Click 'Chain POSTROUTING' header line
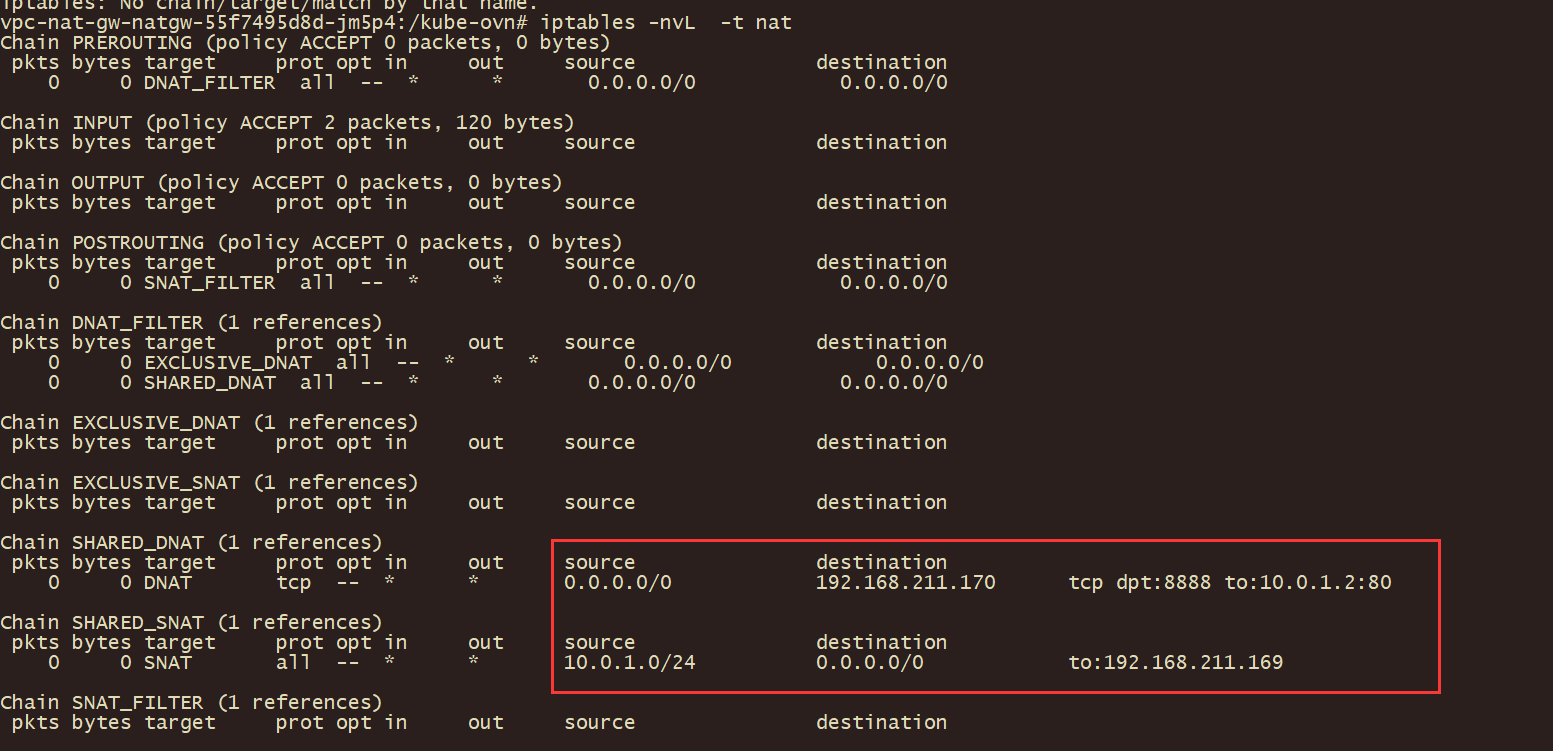Image resolution: width=1553 pixels, height=751 pixels. pyautogui.click(x=311, y=242)
